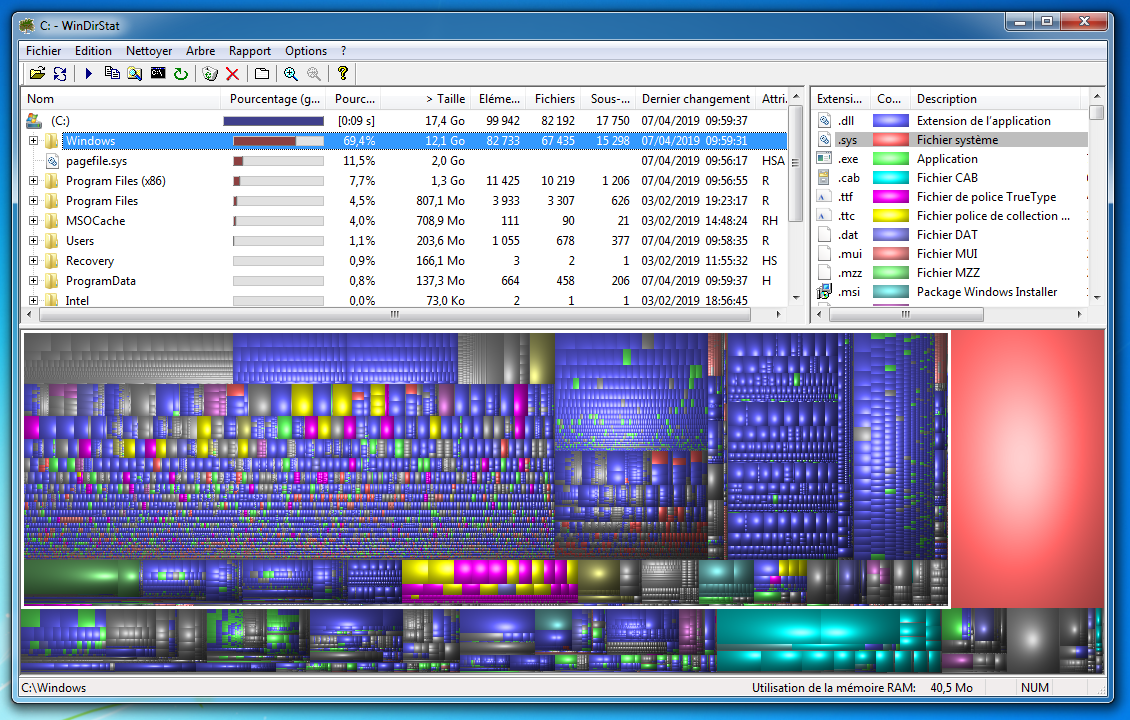The height and width of the screenshot is (720, 1130).
Task: Click the extension list horizontal scrollbar thumb
Action: point(906,314)
